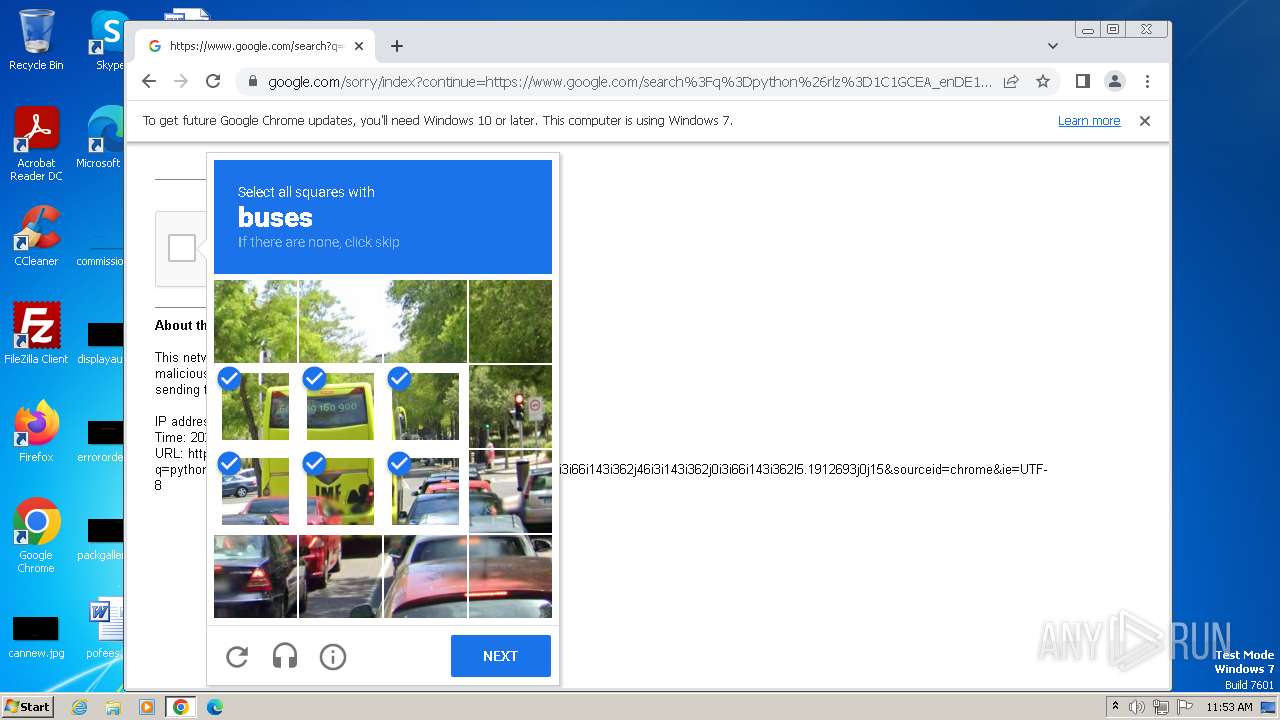
Task: Bookmark this tab with the star icon
Action: 1043,82
